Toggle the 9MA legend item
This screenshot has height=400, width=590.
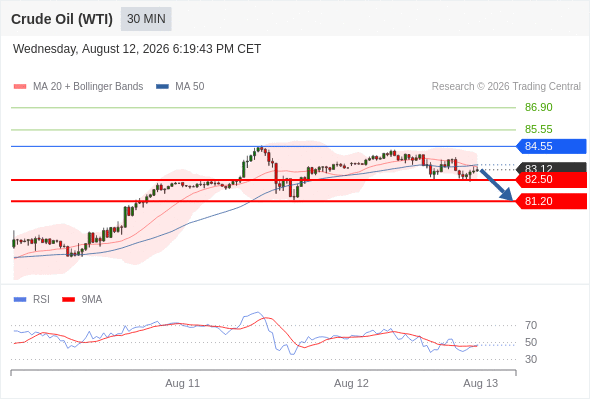[x=82, y=300]
